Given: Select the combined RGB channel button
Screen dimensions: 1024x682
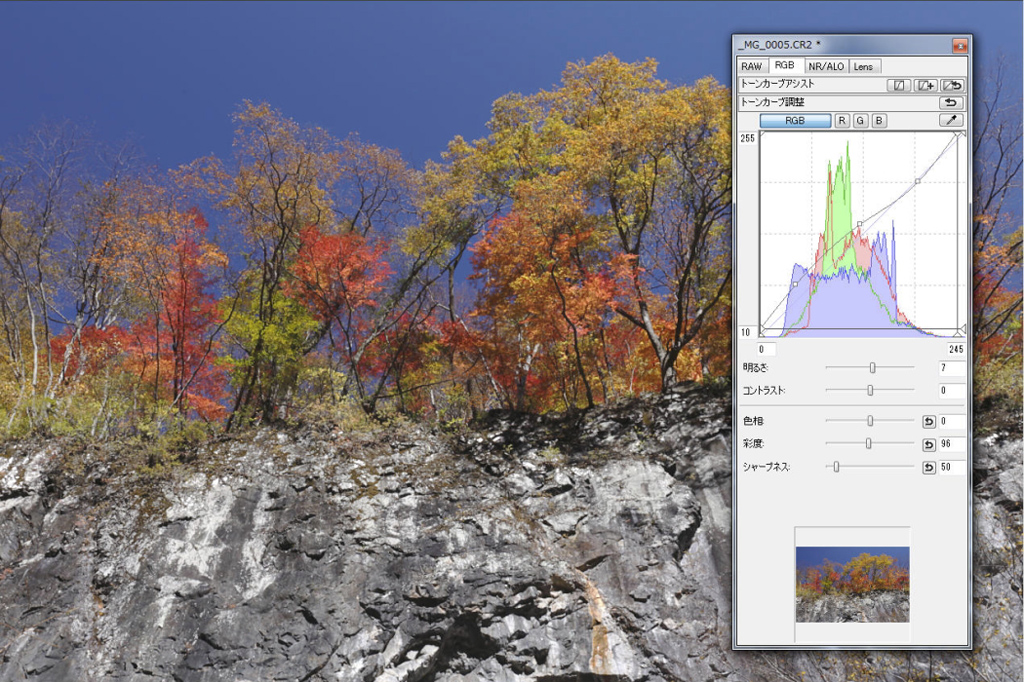Looking at the screenshot, I should (x=795, y=120).
